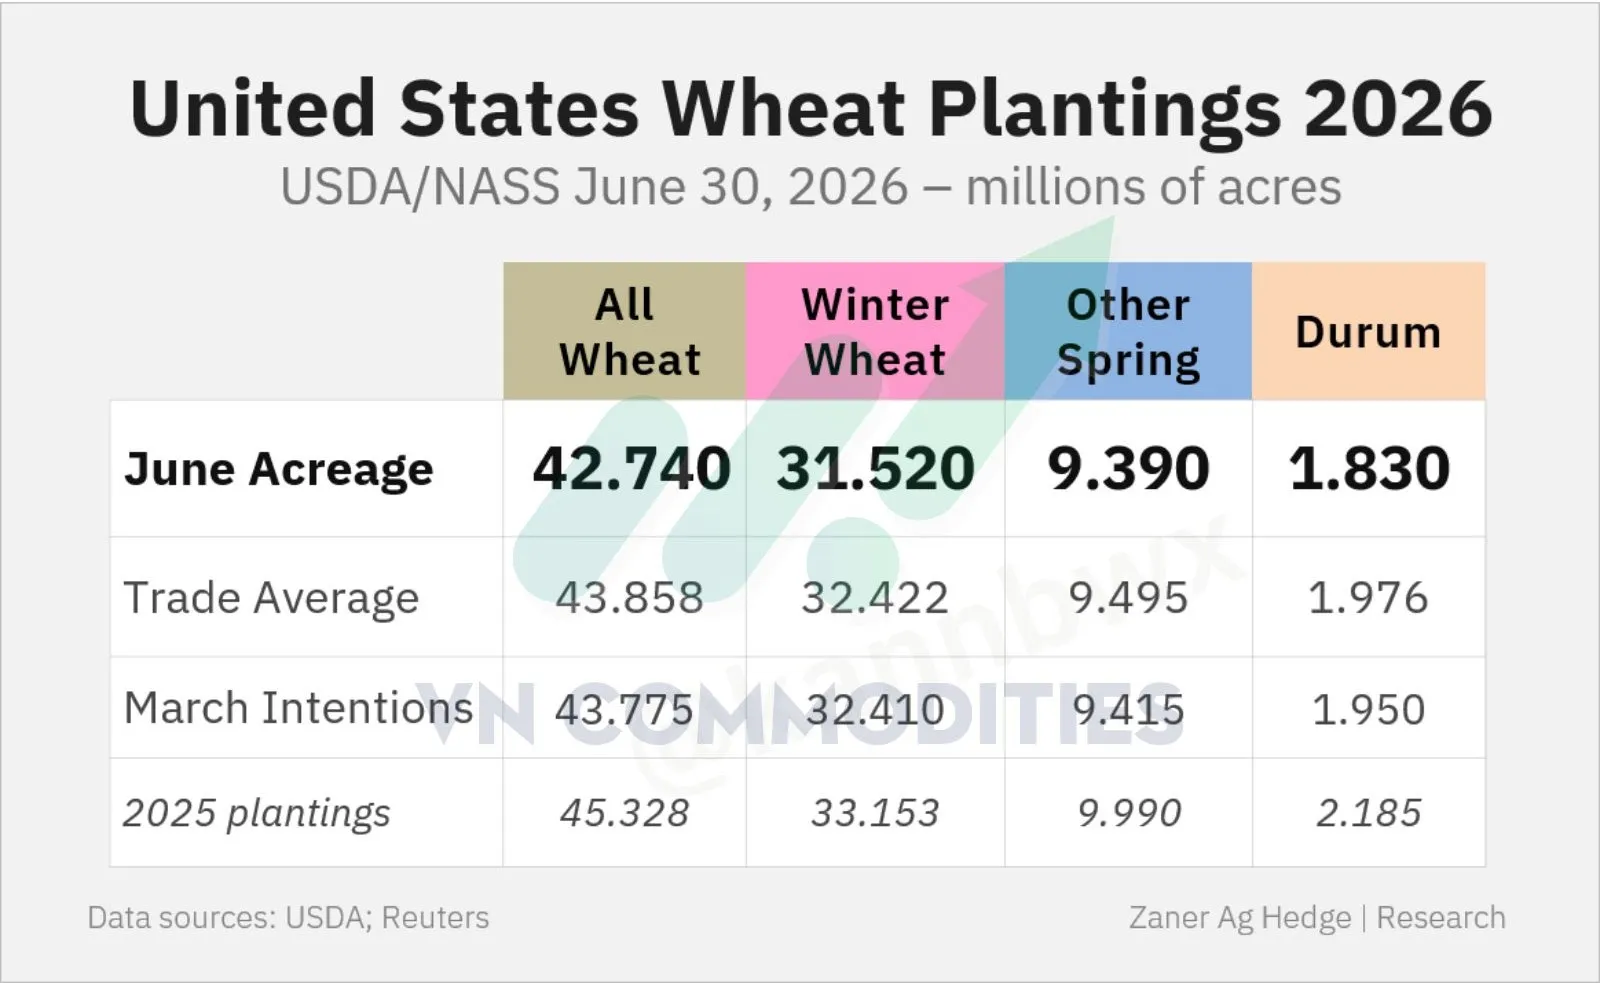Select the 2025 plantings row label

click(256, 813)
